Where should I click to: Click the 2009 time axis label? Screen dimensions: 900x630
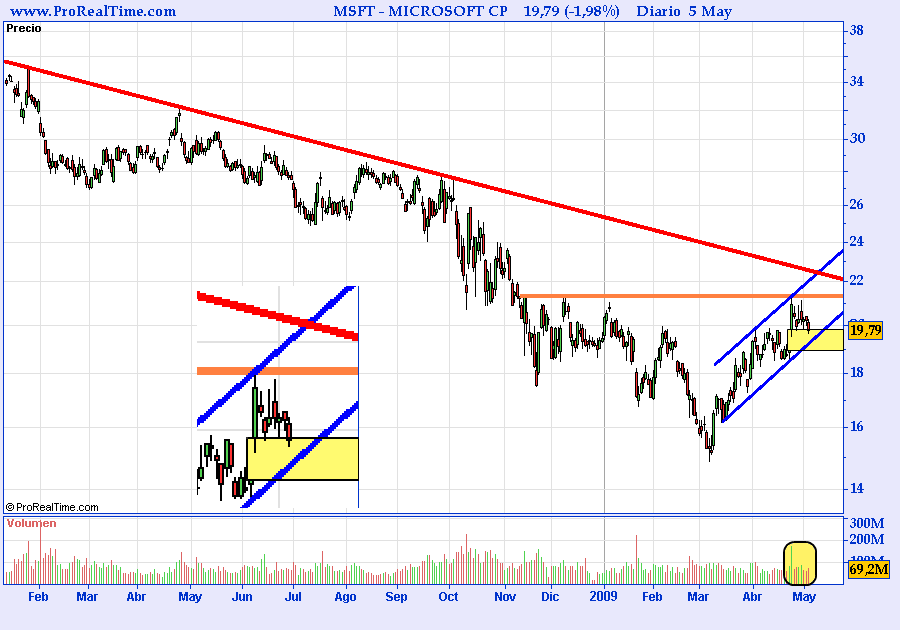604,597
